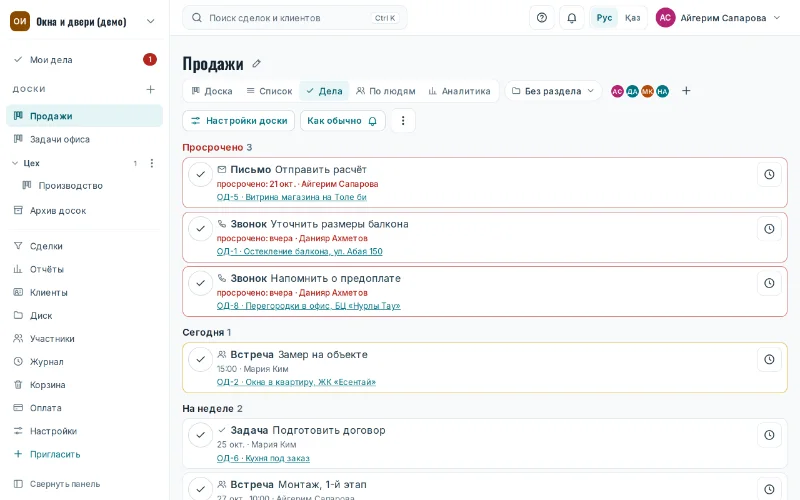Viewport: 800px width, 500px height.
Task: Open Участники in the sidebar
Action: point(84,339)
